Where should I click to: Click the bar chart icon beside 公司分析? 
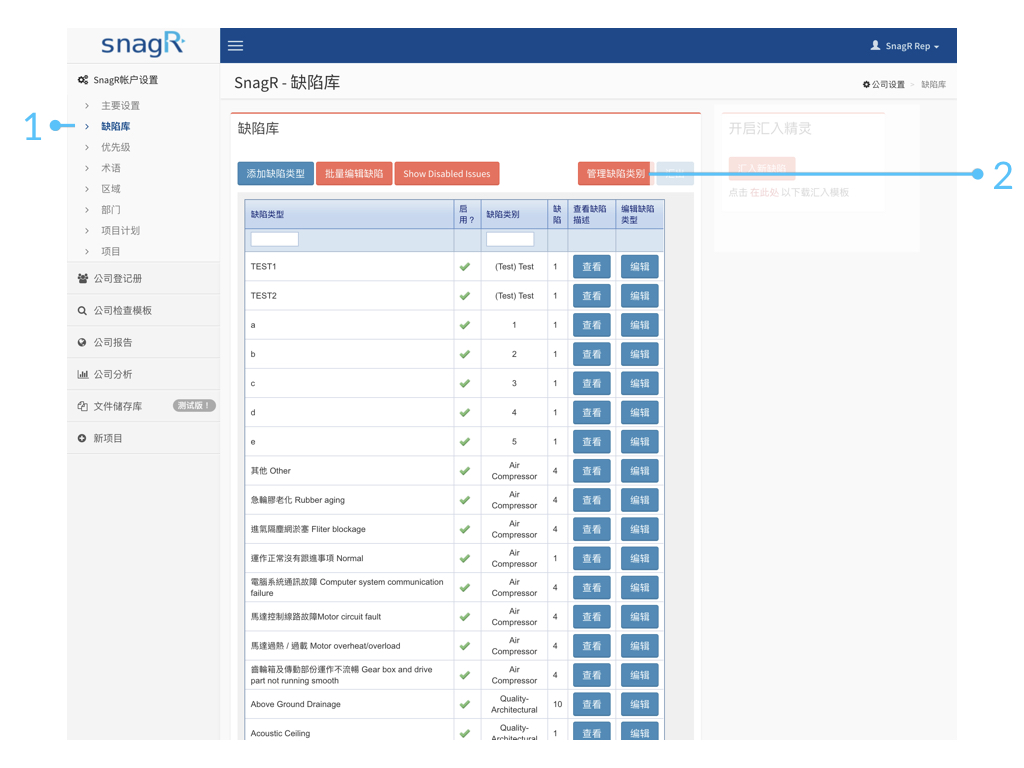82,374
